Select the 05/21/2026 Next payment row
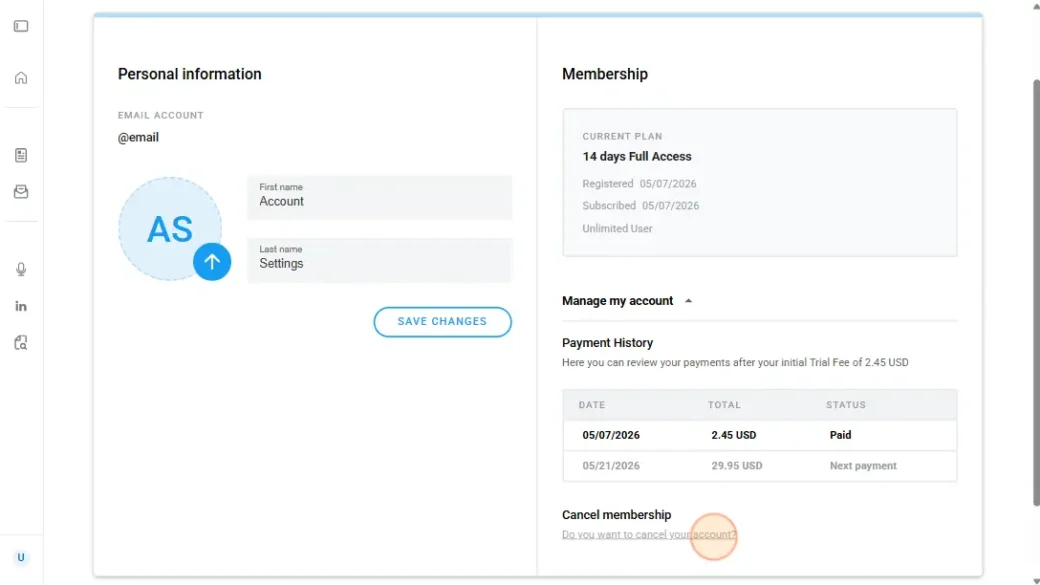Image resolution: width=1040 pixels, height=585 pixels. click(x=759, y=466)
